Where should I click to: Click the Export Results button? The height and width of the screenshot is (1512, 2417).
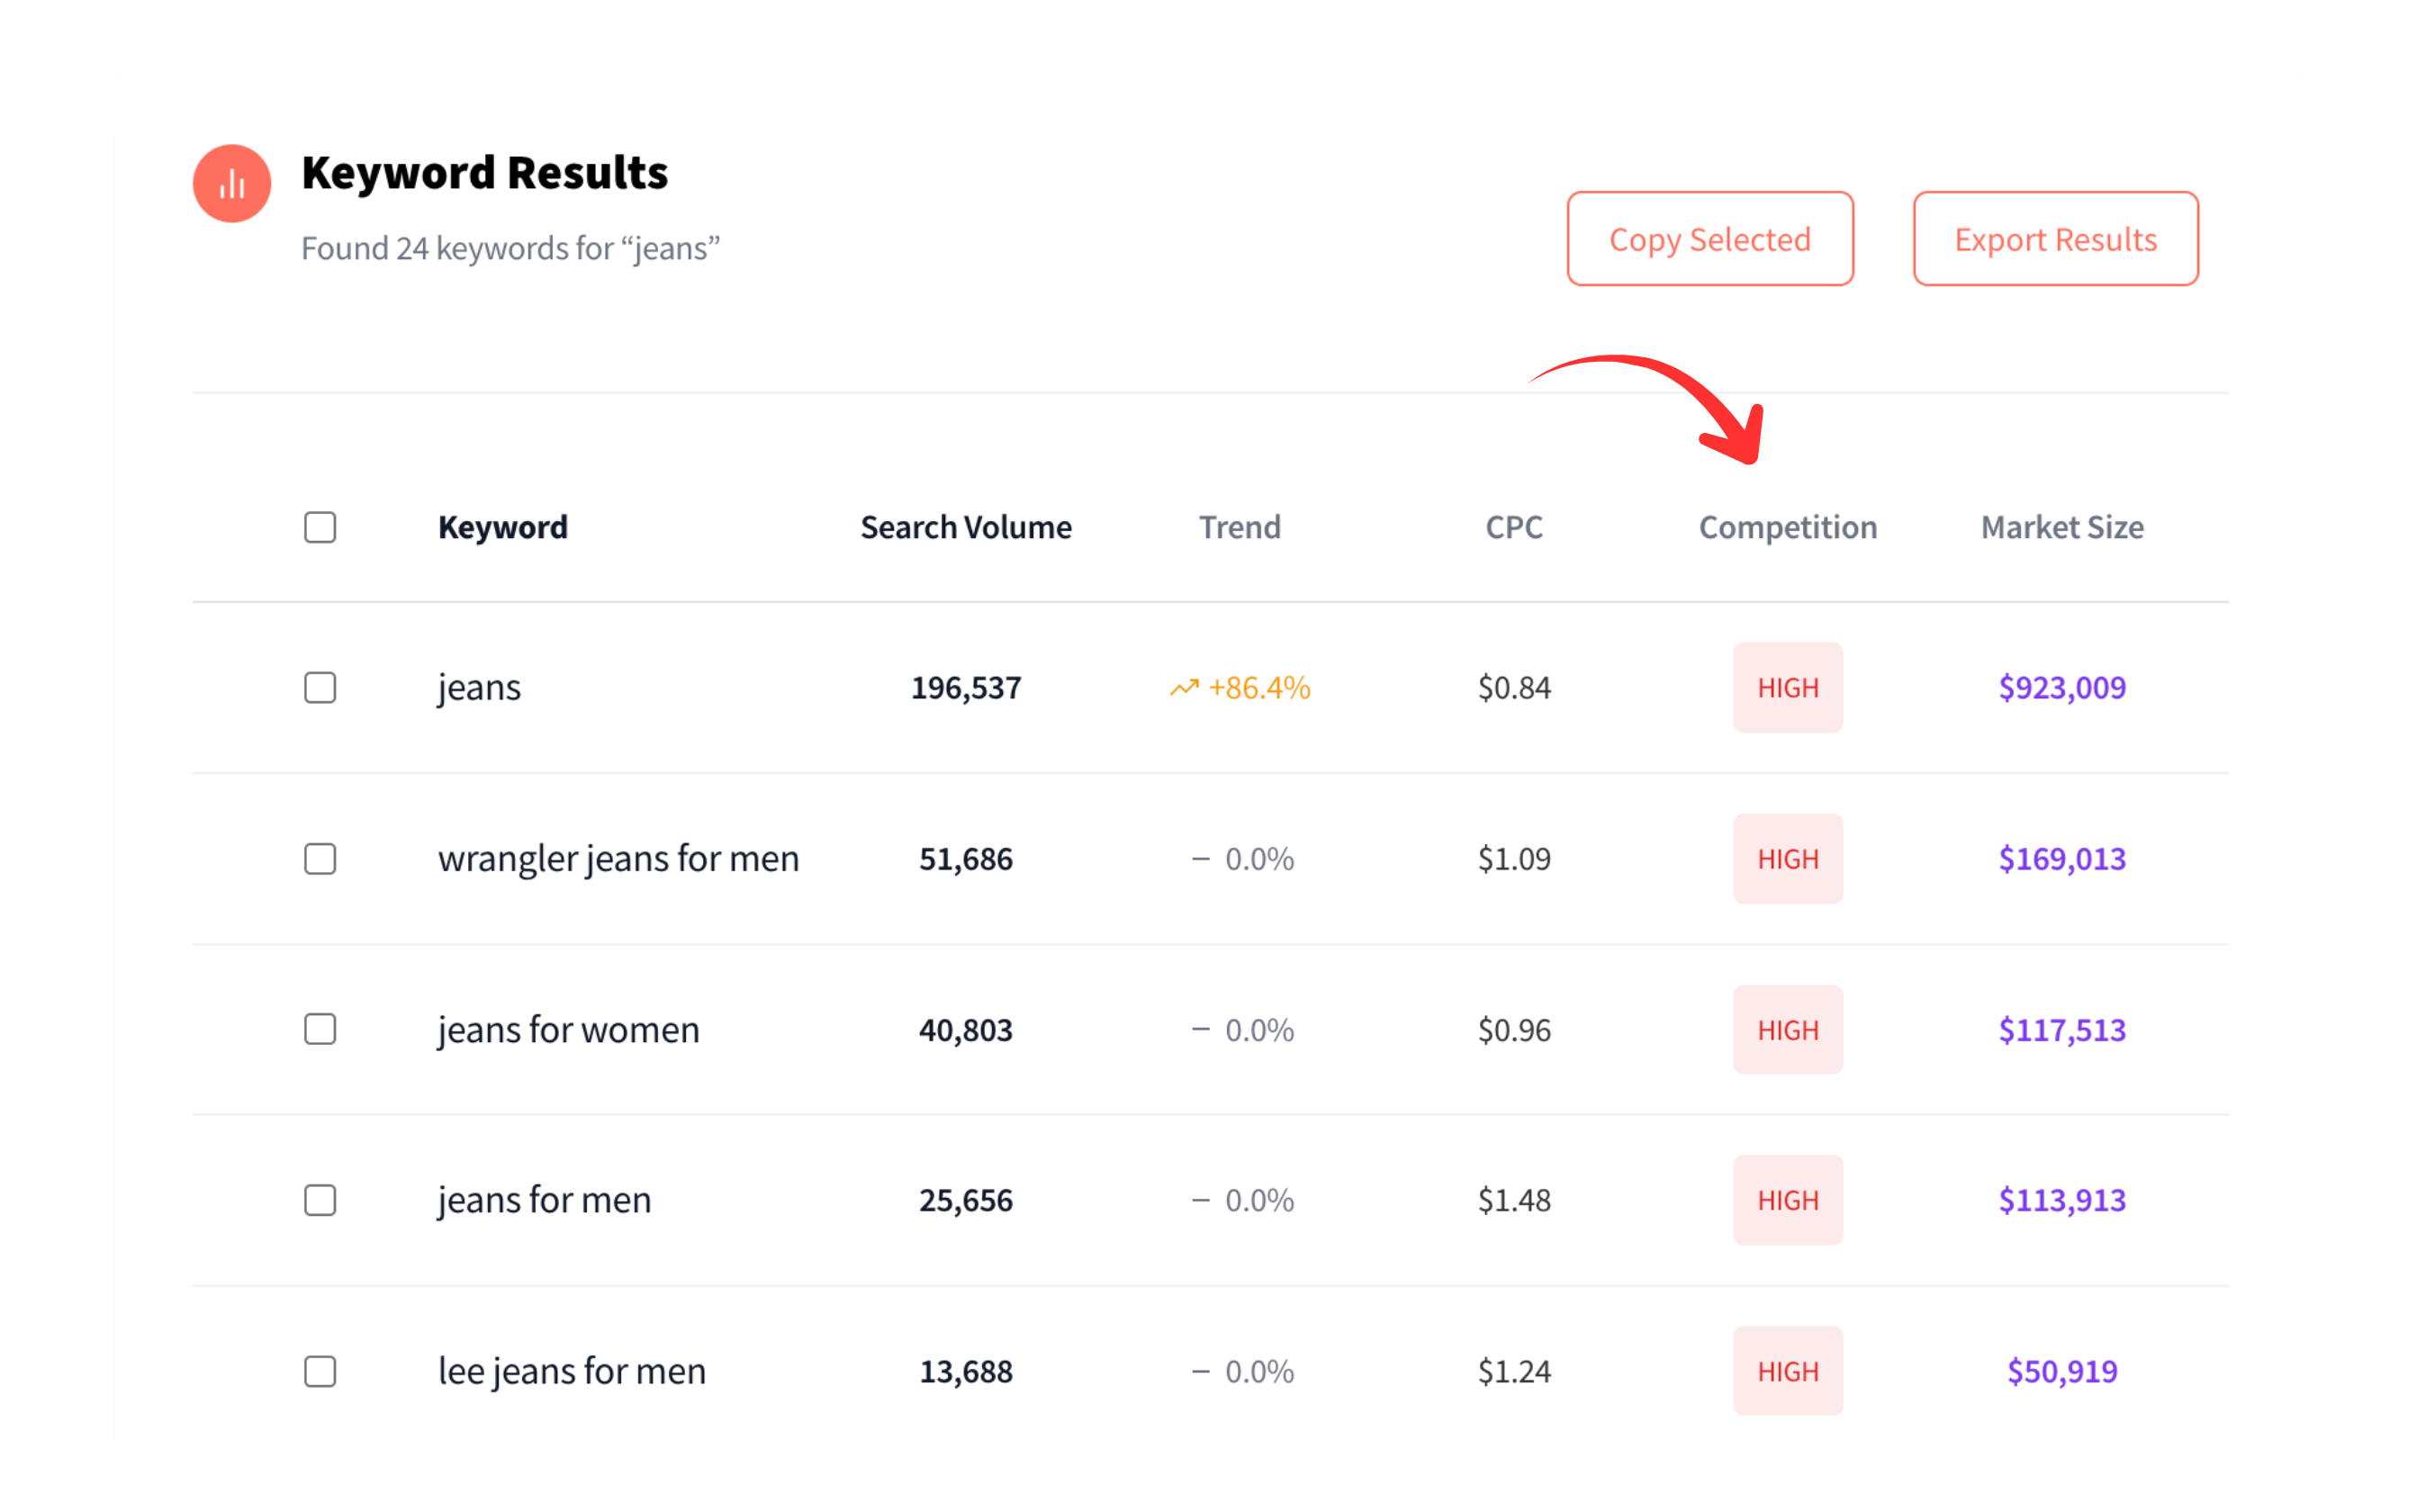[2055, 239]
